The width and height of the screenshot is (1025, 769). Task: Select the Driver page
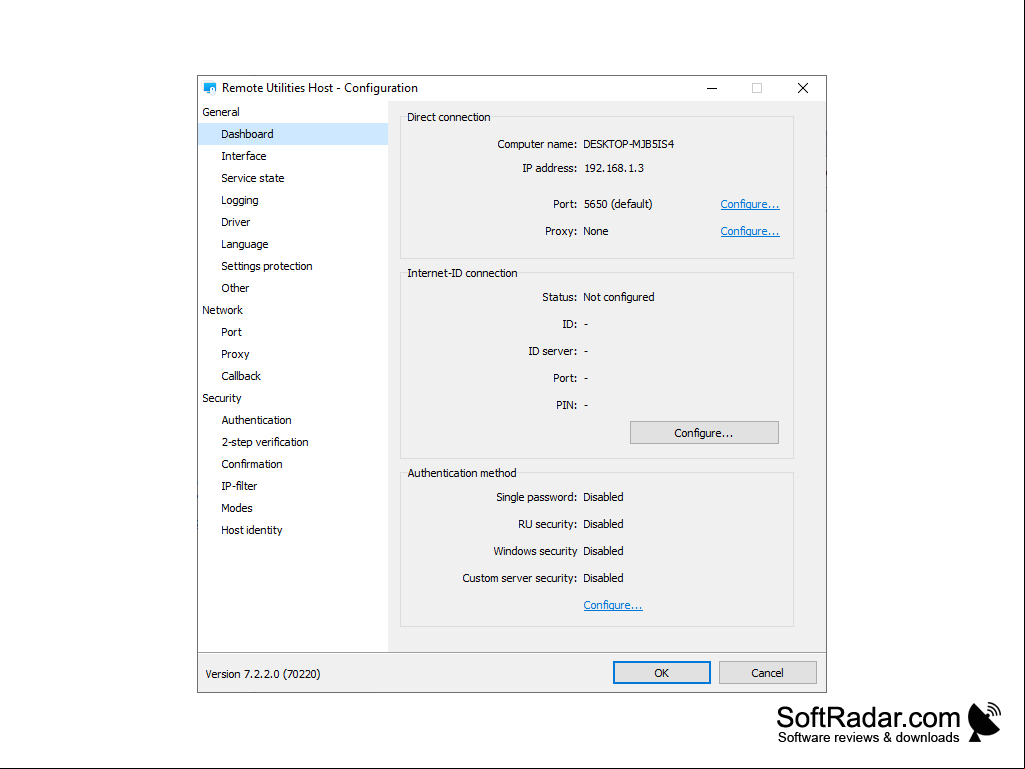pyautogui.click(x=235, y=222)
